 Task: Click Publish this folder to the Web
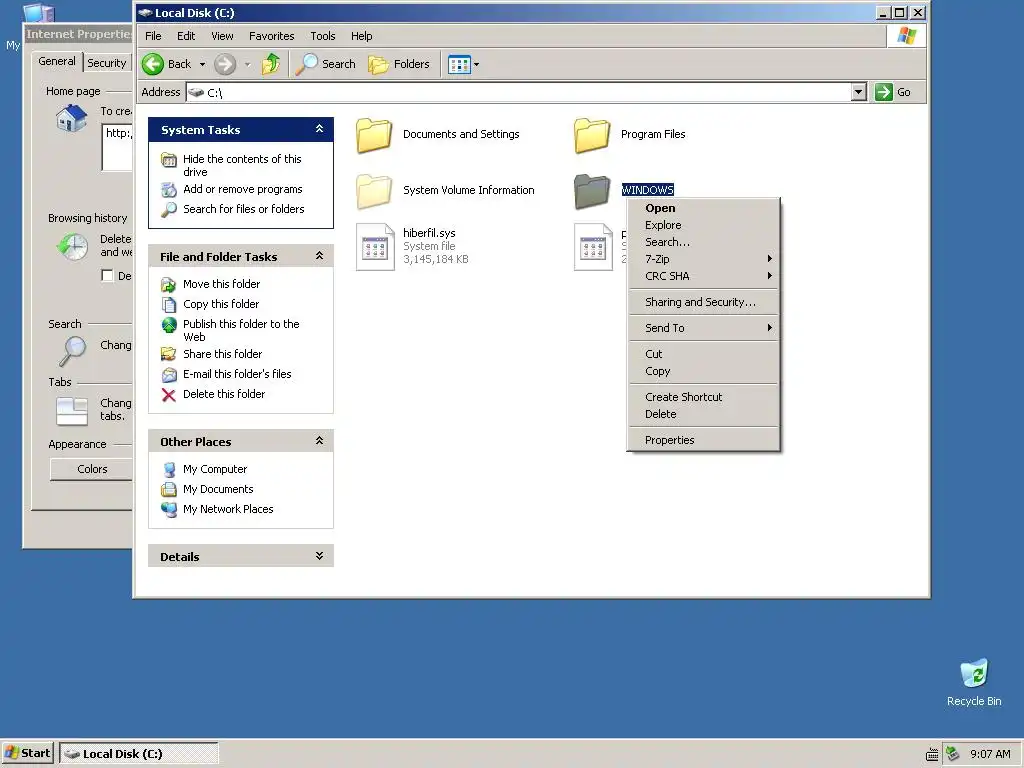point(241,330)
